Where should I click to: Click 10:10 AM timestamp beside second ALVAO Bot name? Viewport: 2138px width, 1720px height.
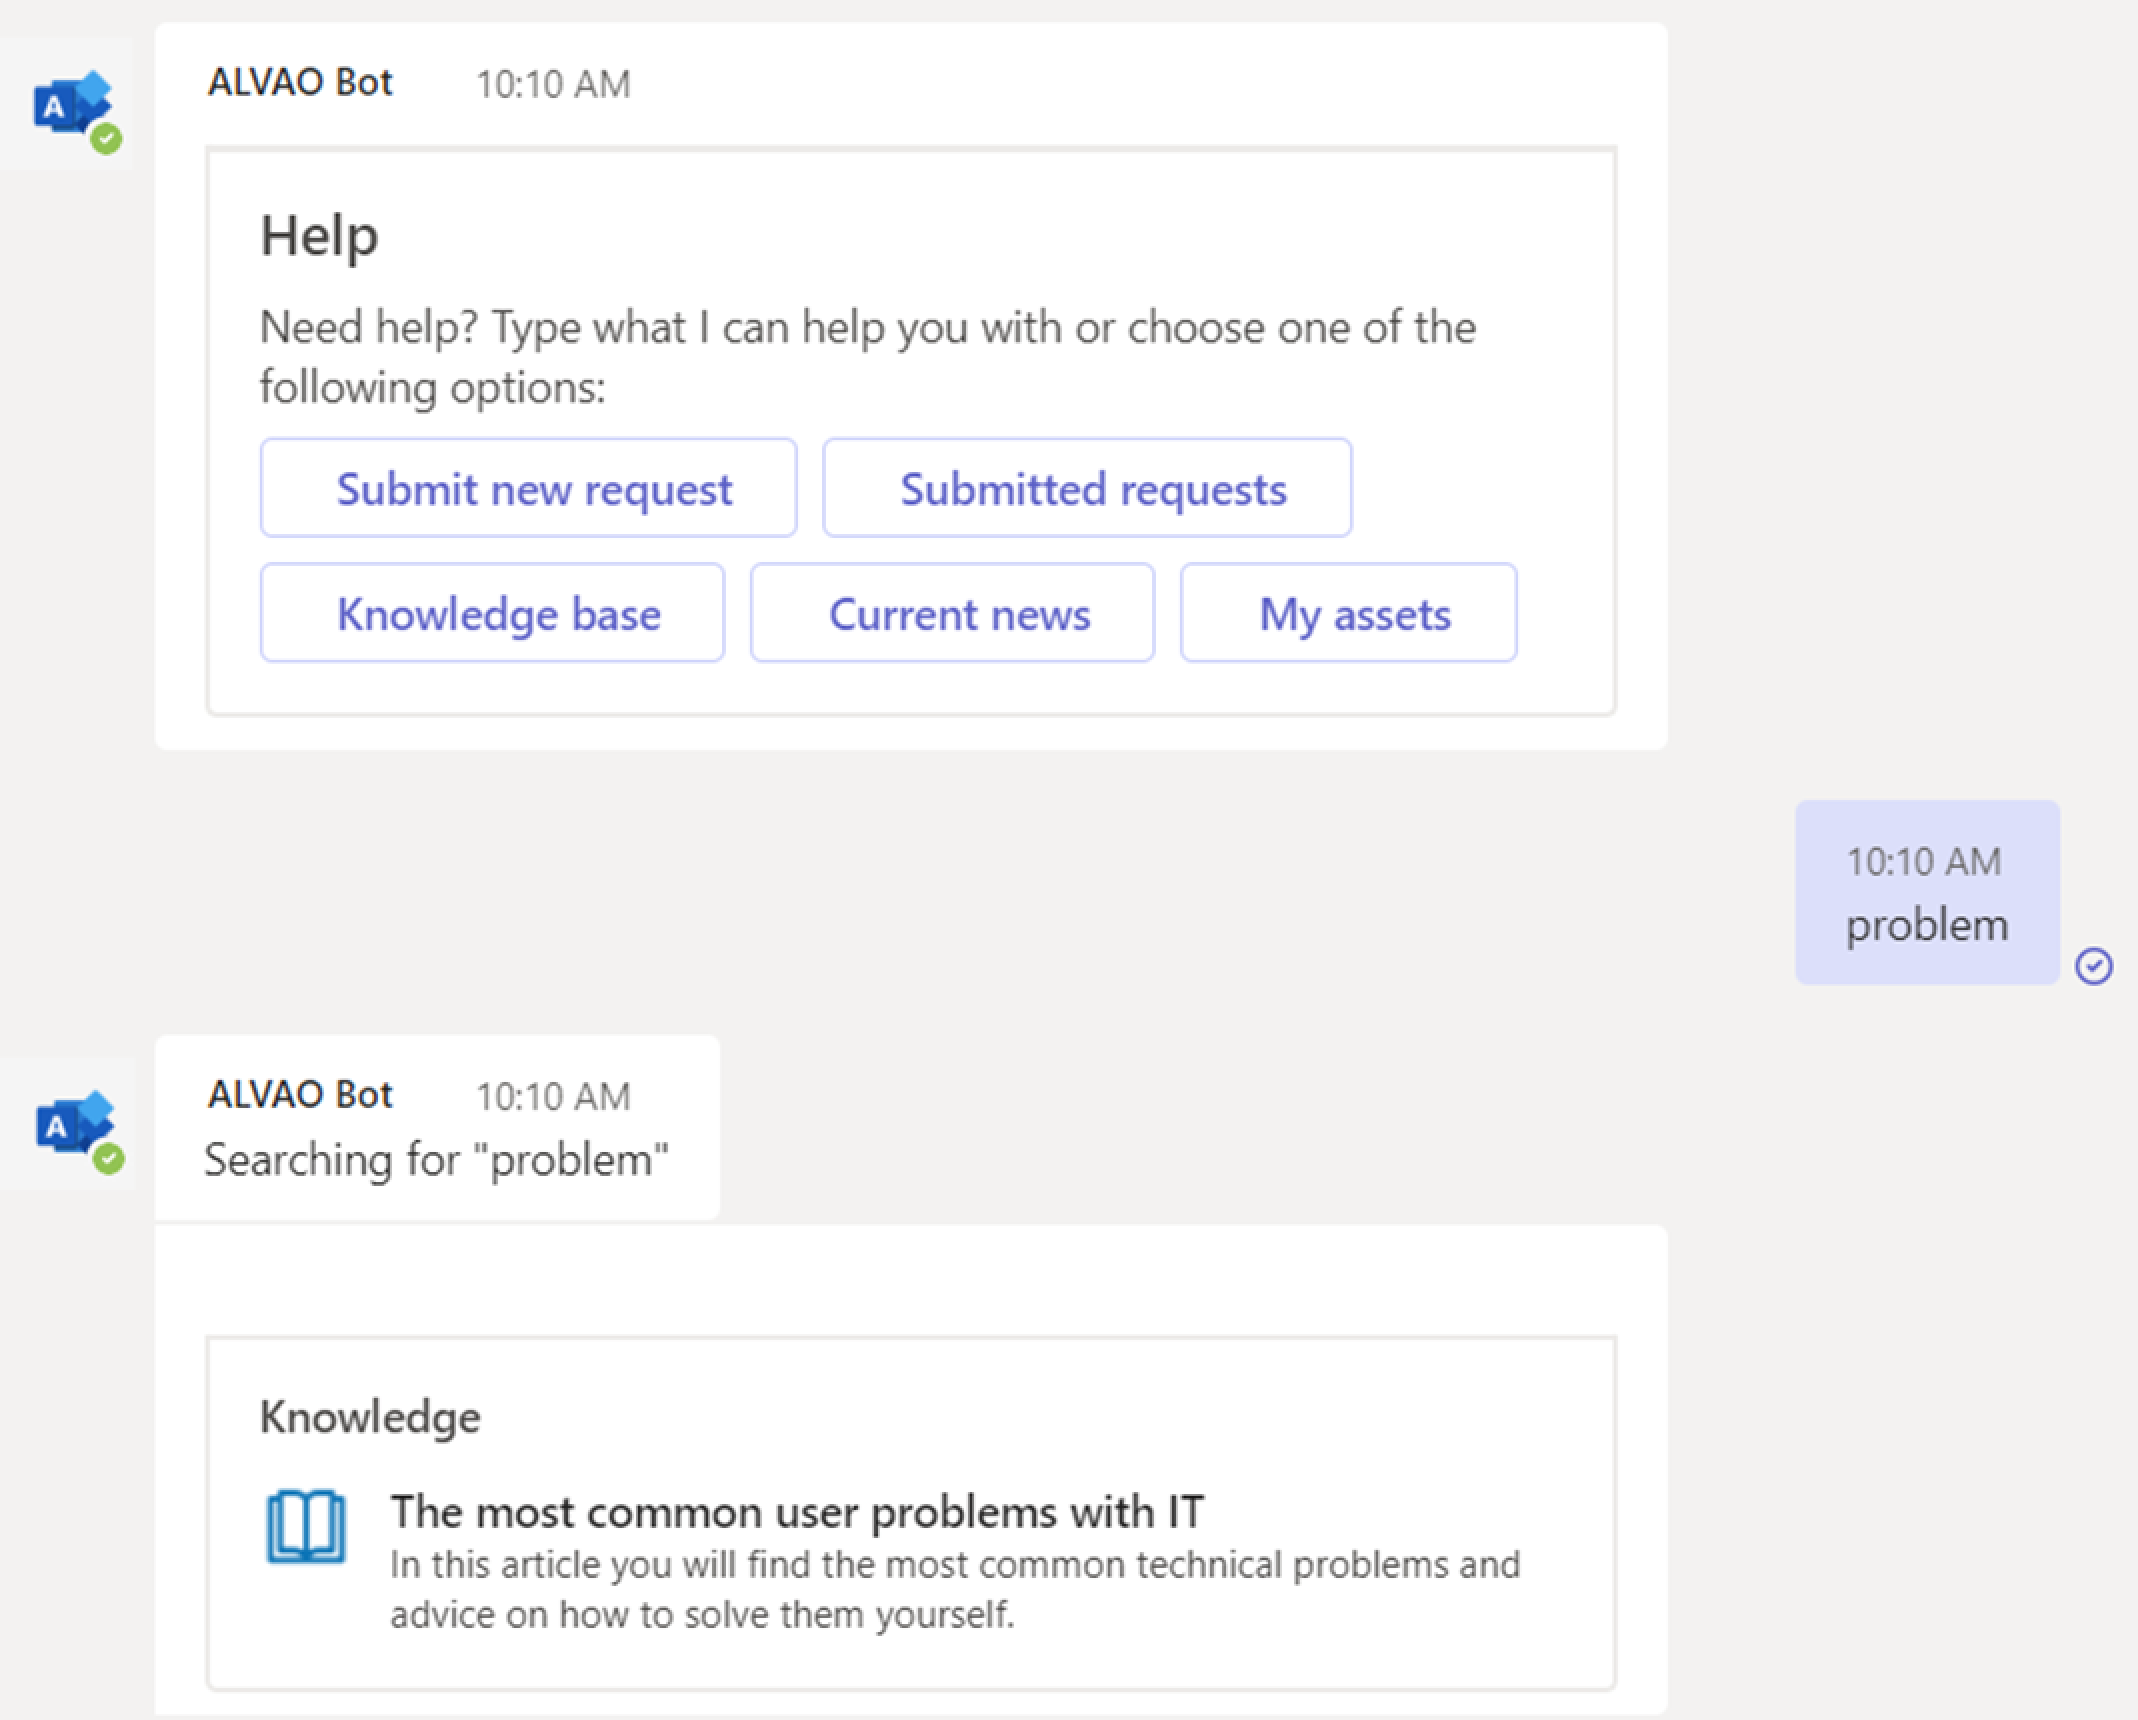[553, 1096]
